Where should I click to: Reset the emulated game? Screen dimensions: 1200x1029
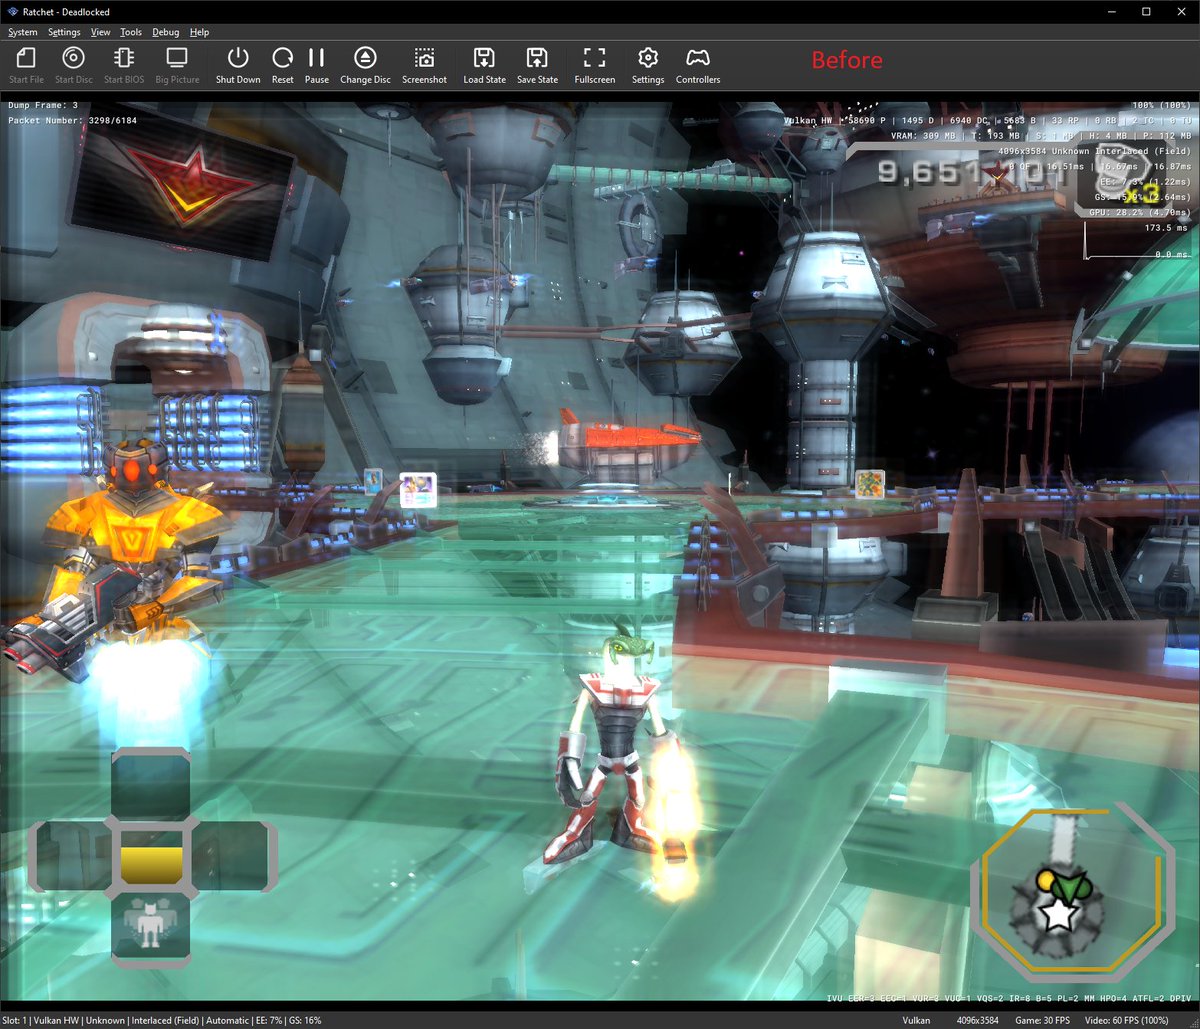click(283, 66)
